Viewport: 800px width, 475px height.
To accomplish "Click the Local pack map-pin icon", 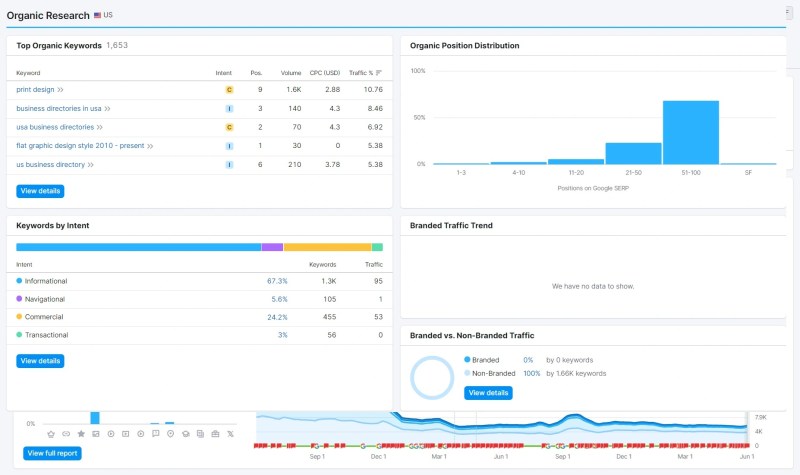I will [170, 434].
